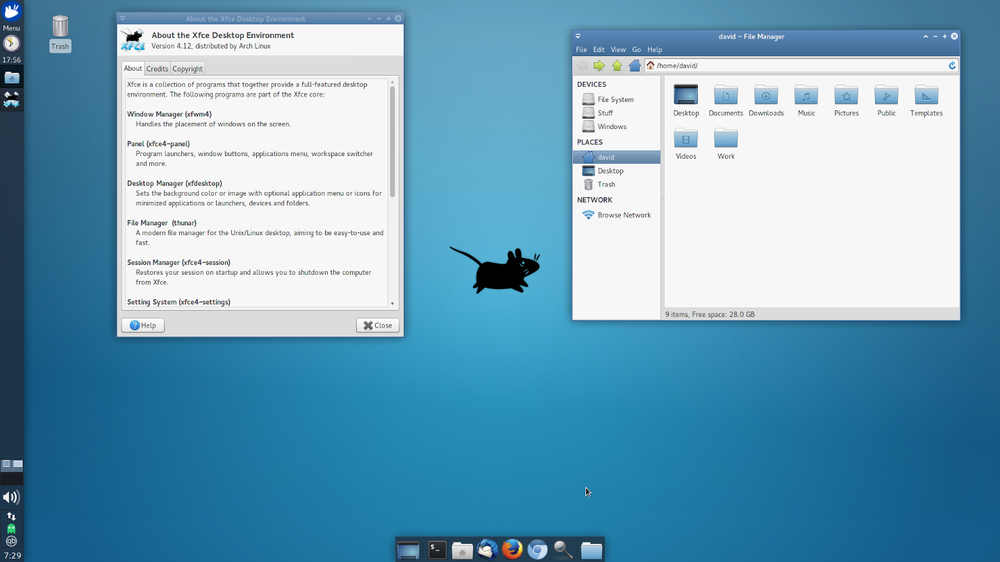Viewport: 1000px width, 562px height.
Task: Launch Thunderbird from the bottom dock
Action: point(487,549)
